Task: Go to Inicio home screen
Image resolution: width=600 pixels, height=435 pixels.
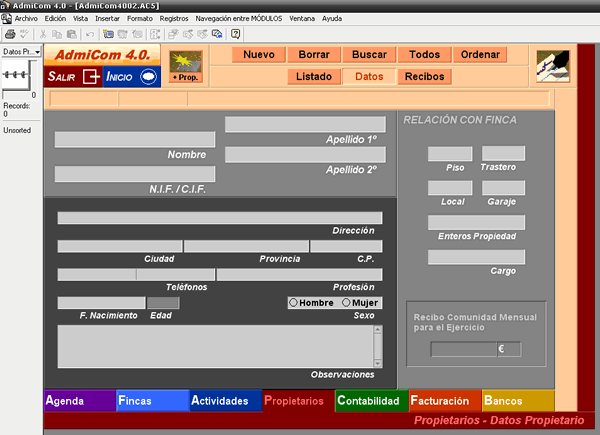Action: 132,77
